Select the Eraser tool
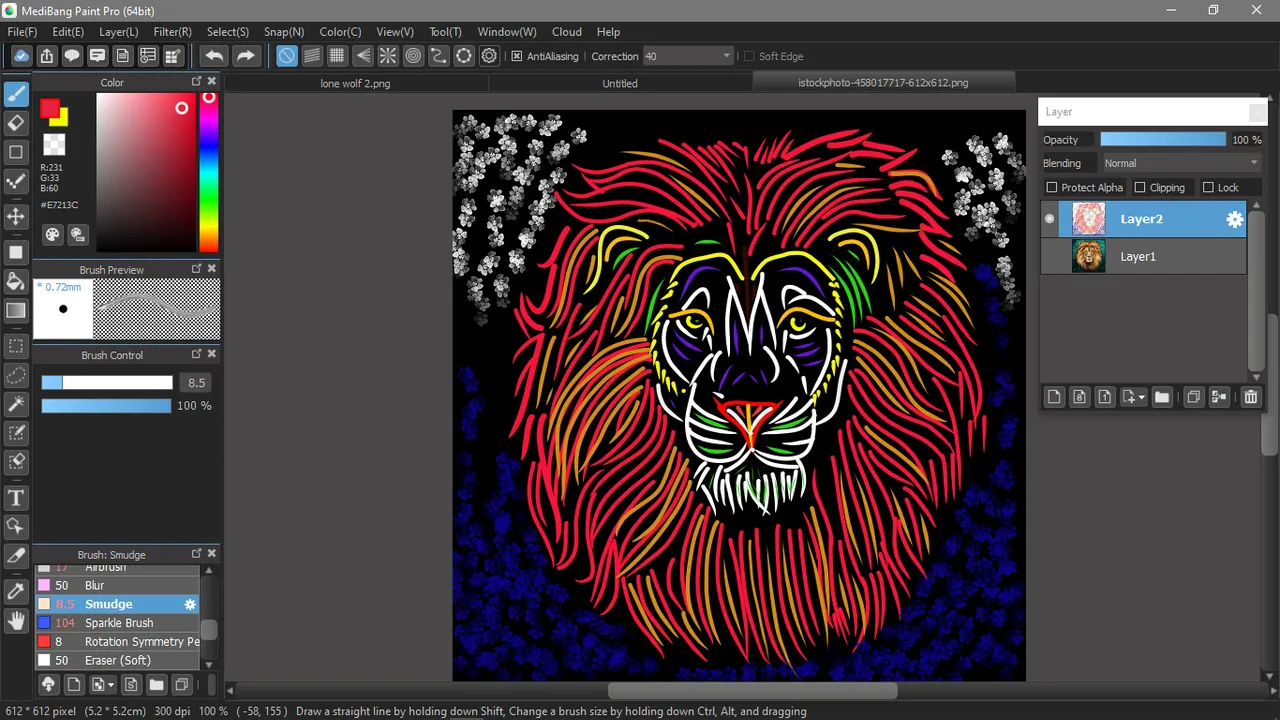Screen dimensions: 1280x720 16,123
